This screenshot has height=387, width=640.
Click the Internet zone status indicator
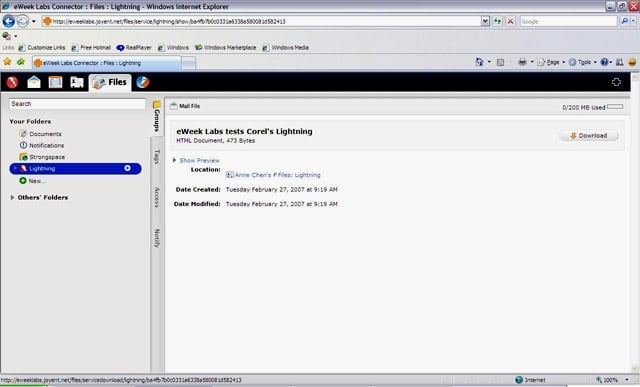tap(531, 380)
